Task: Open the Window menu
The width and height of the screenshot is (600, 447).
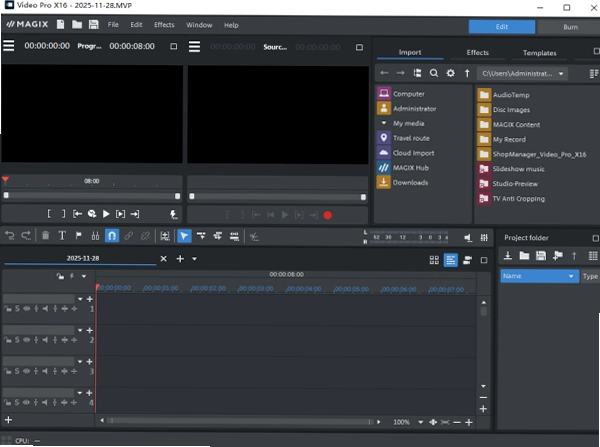Action: (199, 25)
